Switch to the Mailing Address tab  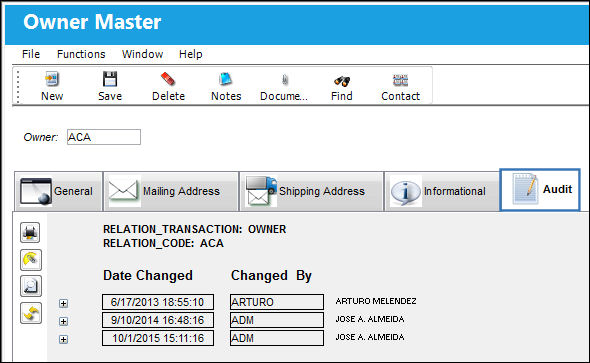pos(171,191)
